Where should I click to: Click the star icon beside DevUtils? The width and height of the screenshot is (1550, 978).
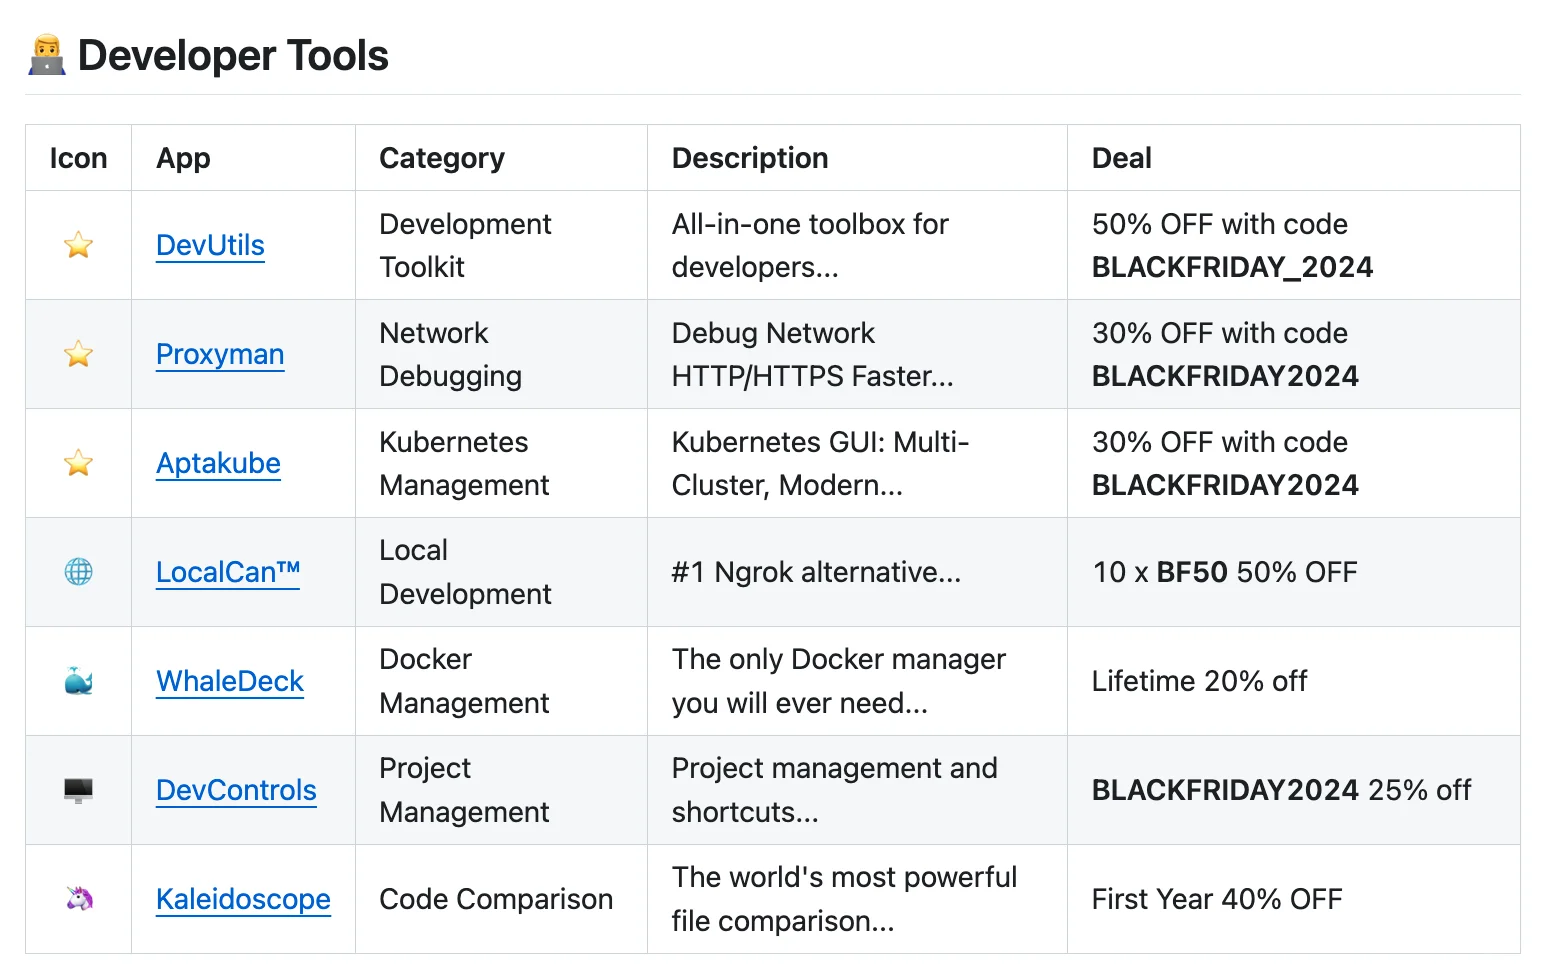78,245
